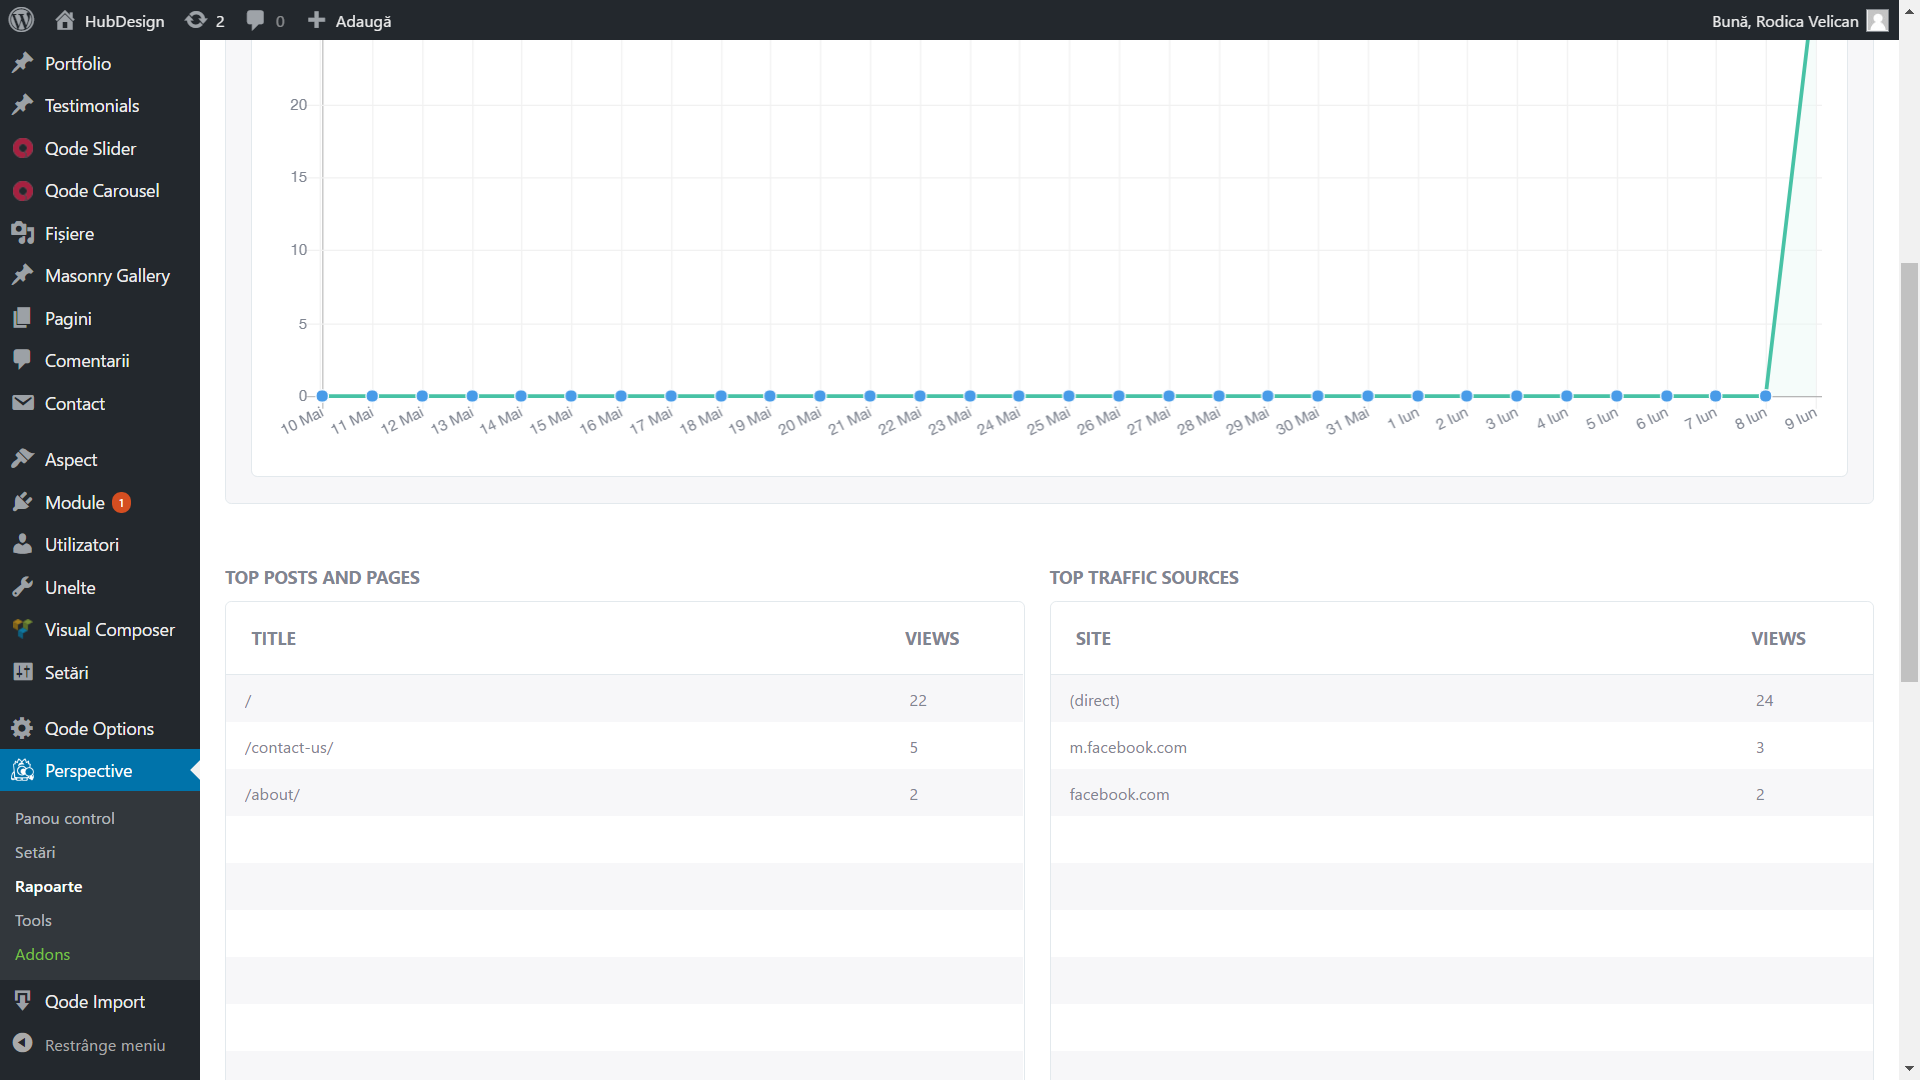Viewport: 1920px width, 1080px height.
Task: Click the Module plugin icon
Action: click(x=22, y=502)
